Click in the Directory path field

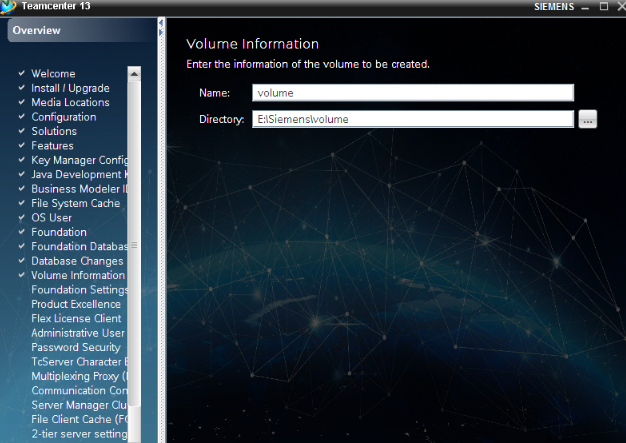[x=413, y=119]
